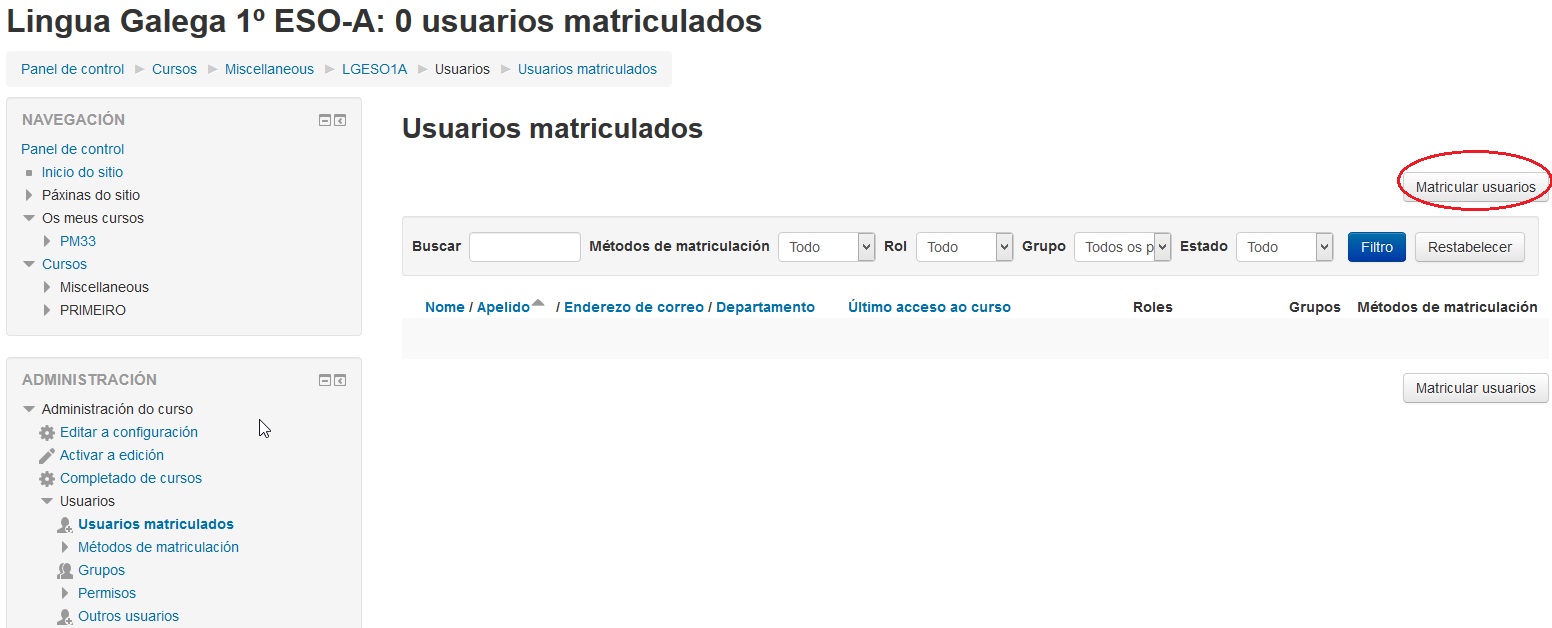Screen dimensions: 1552x628
Task: Click the Miscellaneous breadcrumb link
Action: pos(269,69)
